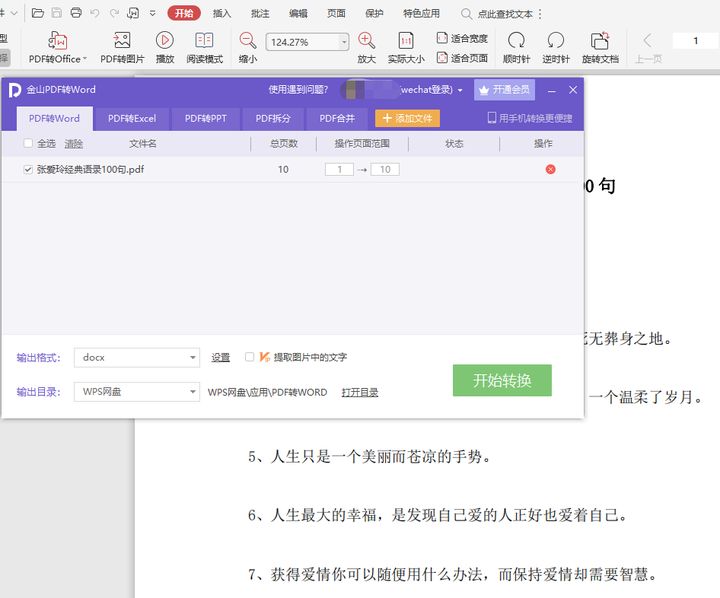
Task: Click the end page range field showing 10
Action: (x=385, y=169)
